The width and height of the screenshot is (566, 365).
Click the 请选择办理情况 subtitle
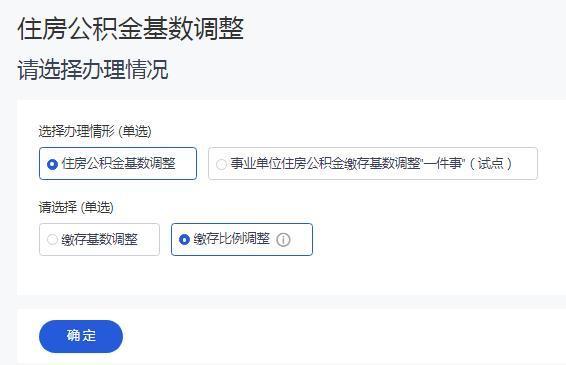93,69
